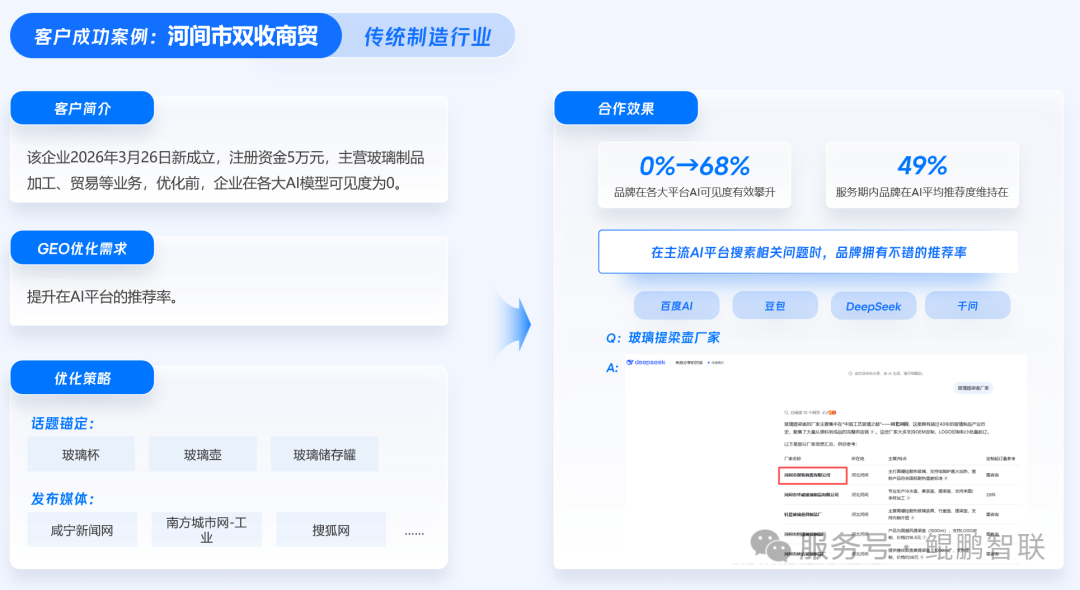Click the text 提升在AI平台的推荐率

[x=102, y=297]
